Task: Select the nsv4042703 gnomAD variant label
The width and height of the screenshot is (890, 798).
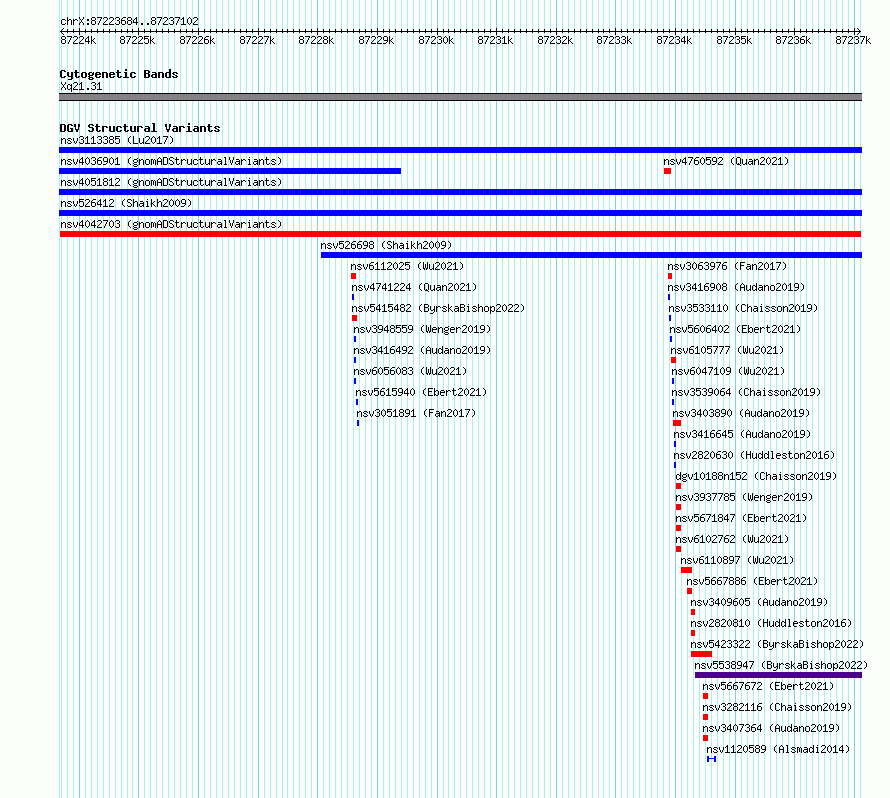Action: 171,224
